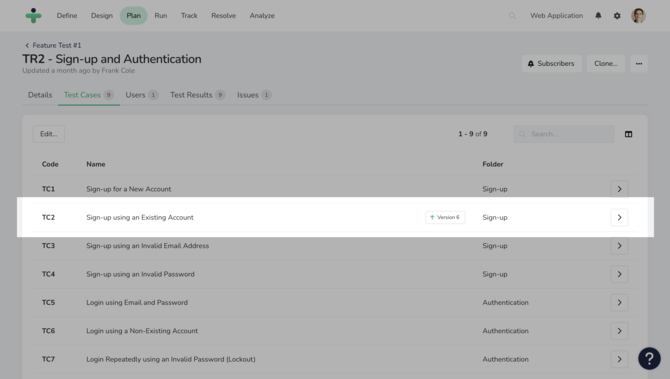Select the Plan menu

pyautogui.click(x=133, y=16)
